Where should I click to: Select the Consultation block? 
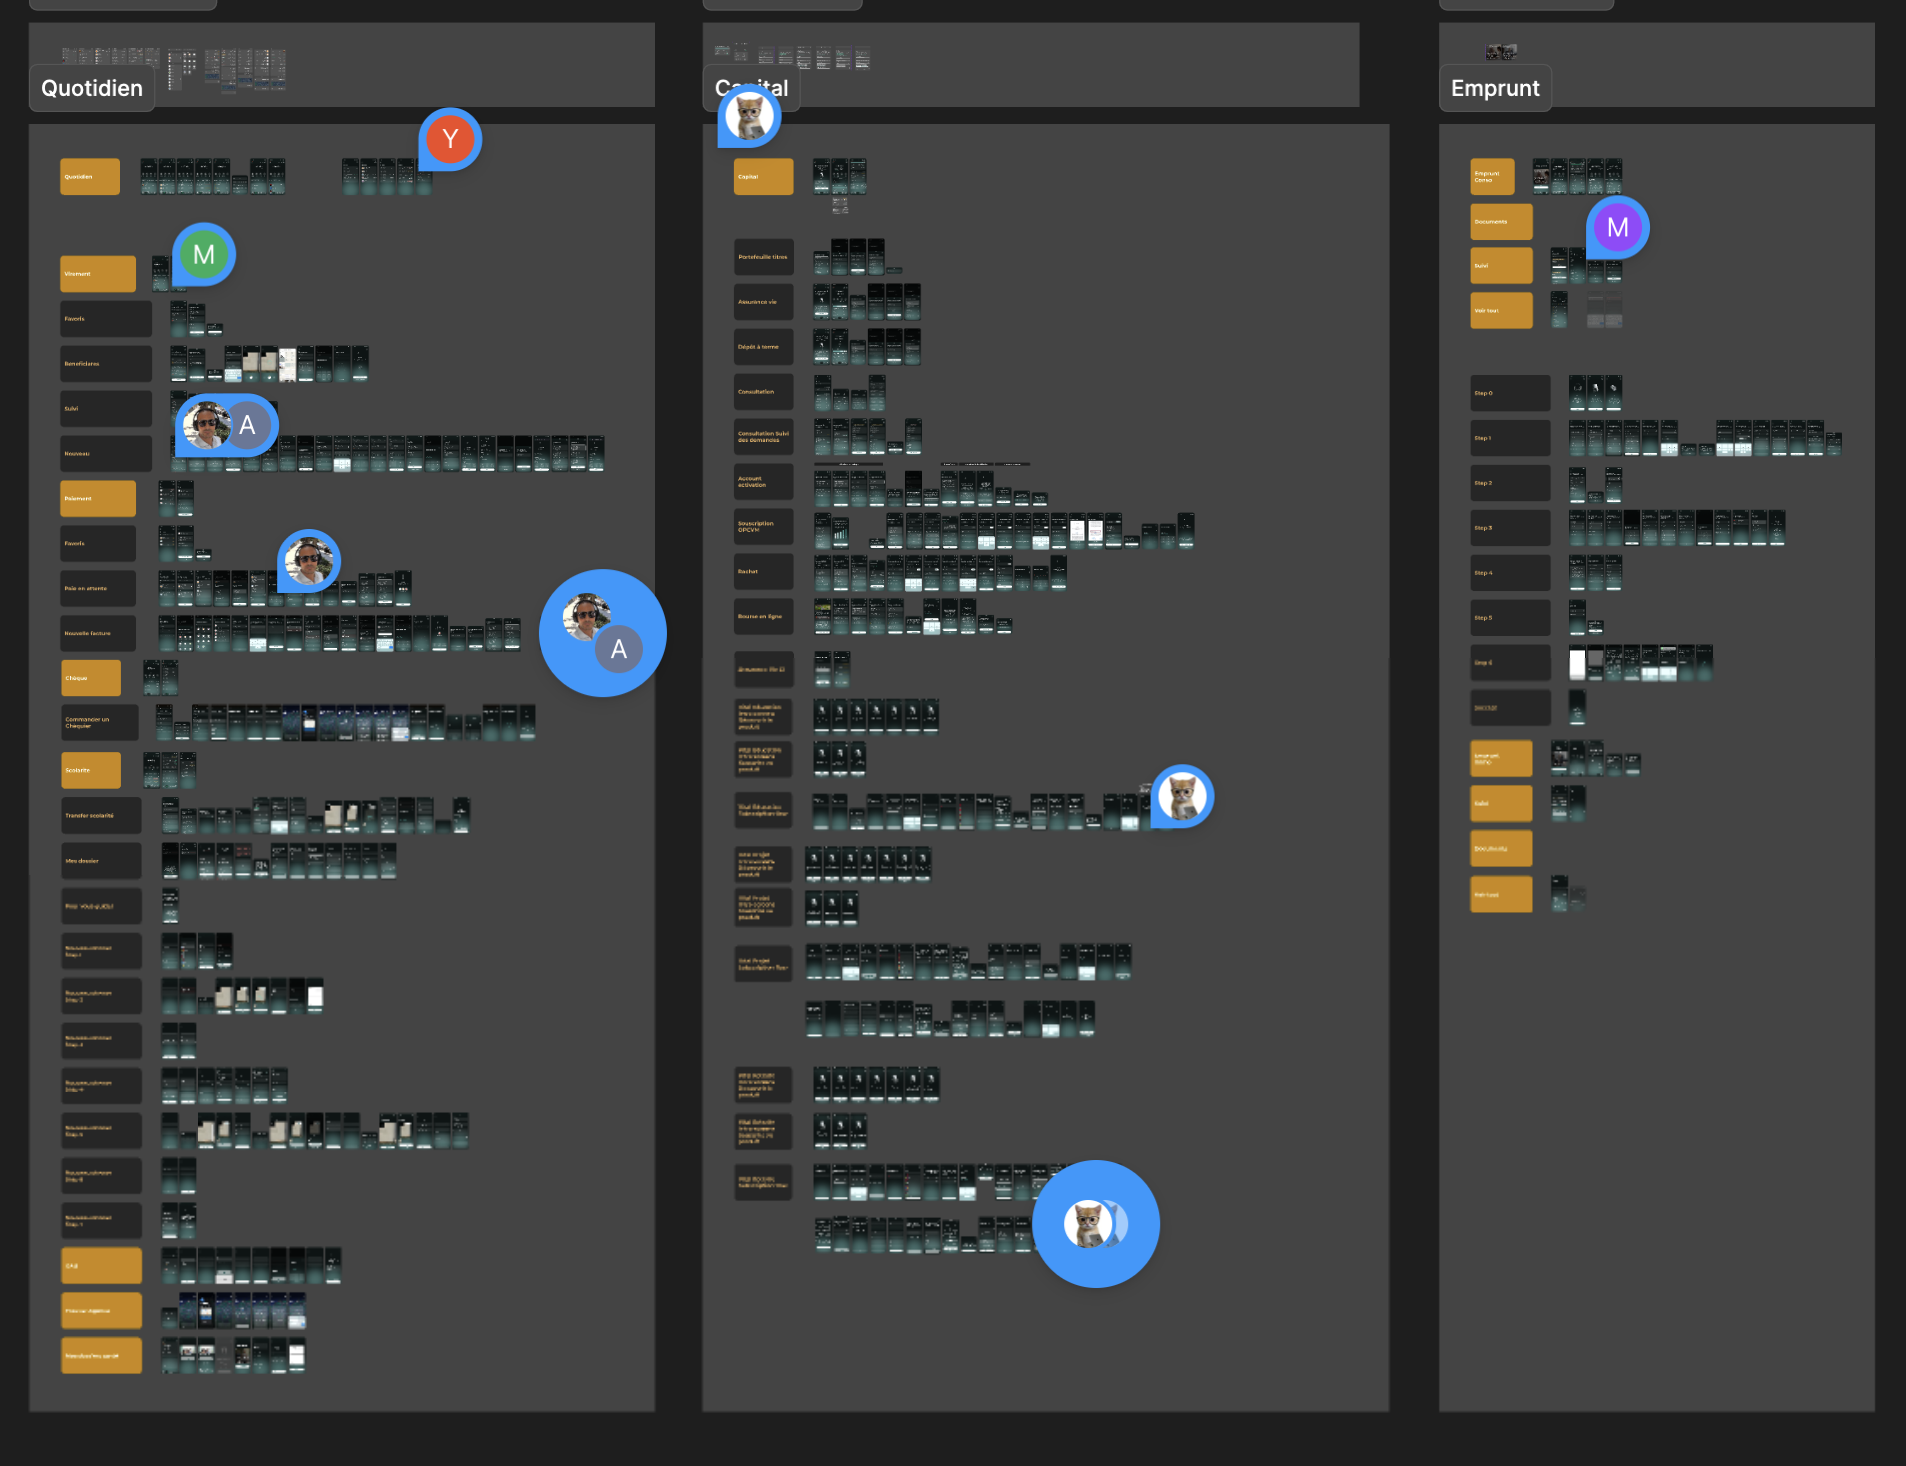(764, 392)
